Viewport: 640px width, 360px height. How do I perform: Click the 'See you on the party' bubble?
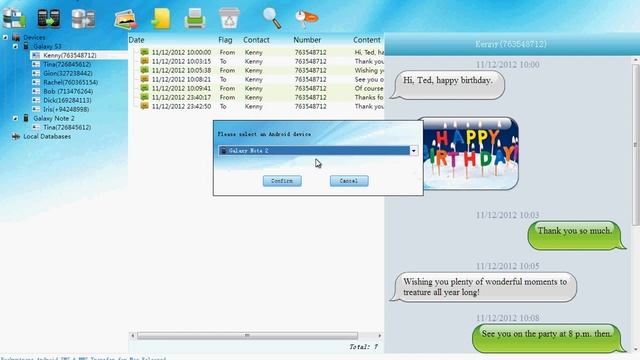pos(548,338)
